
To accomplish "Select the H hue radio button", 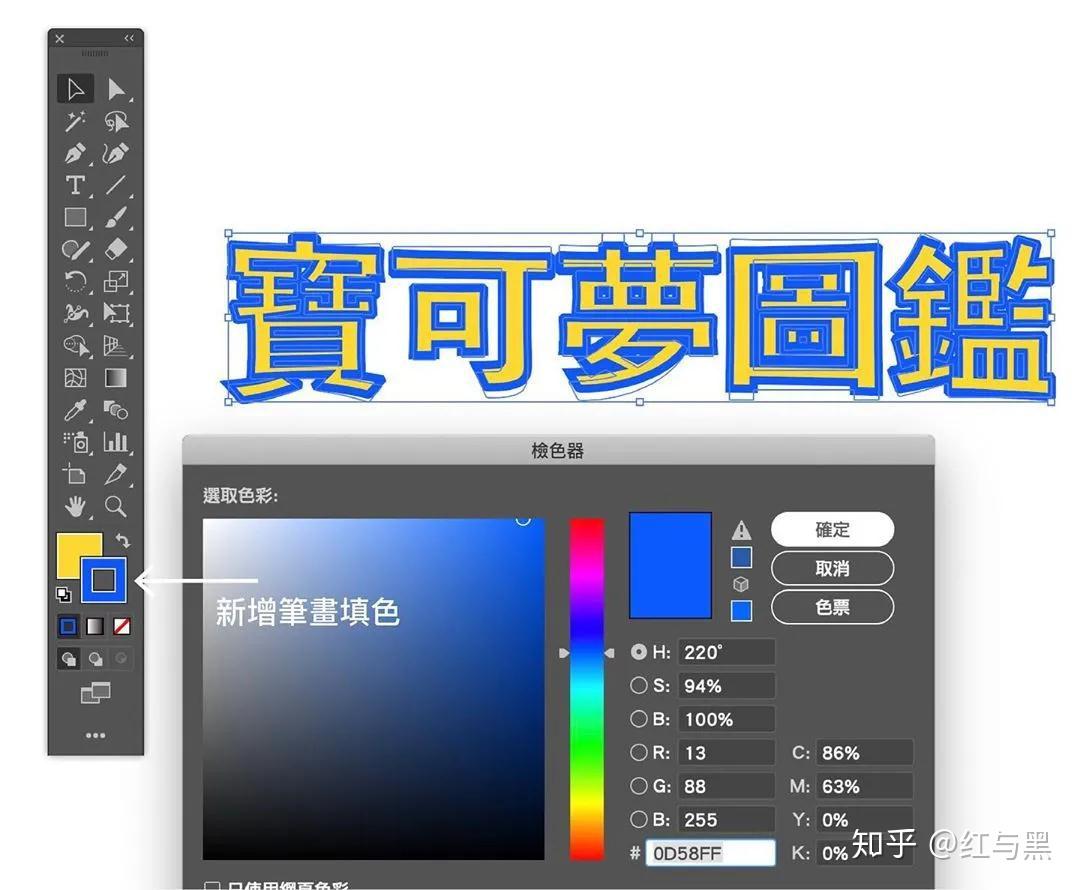I will [x=638, y=652].
